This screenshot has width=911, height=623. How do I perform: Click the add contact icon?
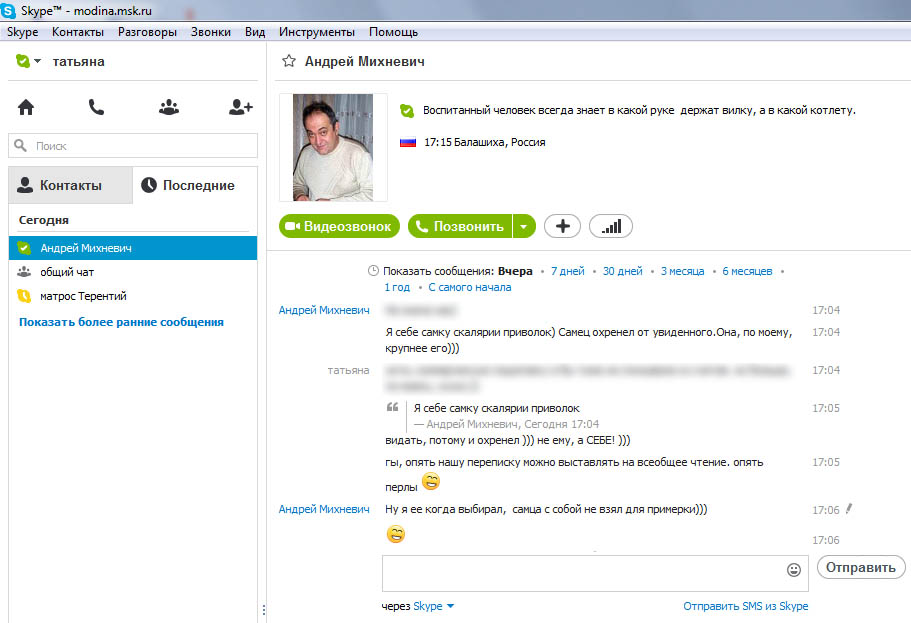(x=241, y=107)
